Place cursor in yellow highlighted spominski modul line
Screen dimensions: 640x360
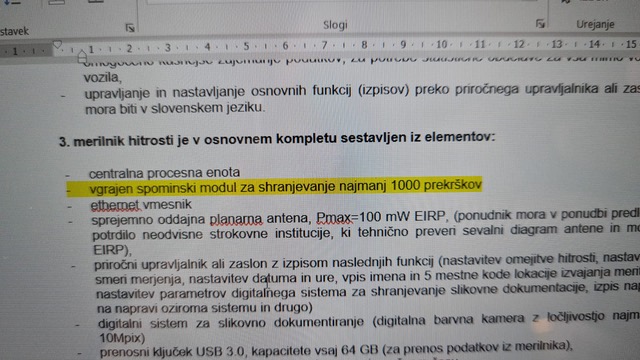(x=285, y=187)
